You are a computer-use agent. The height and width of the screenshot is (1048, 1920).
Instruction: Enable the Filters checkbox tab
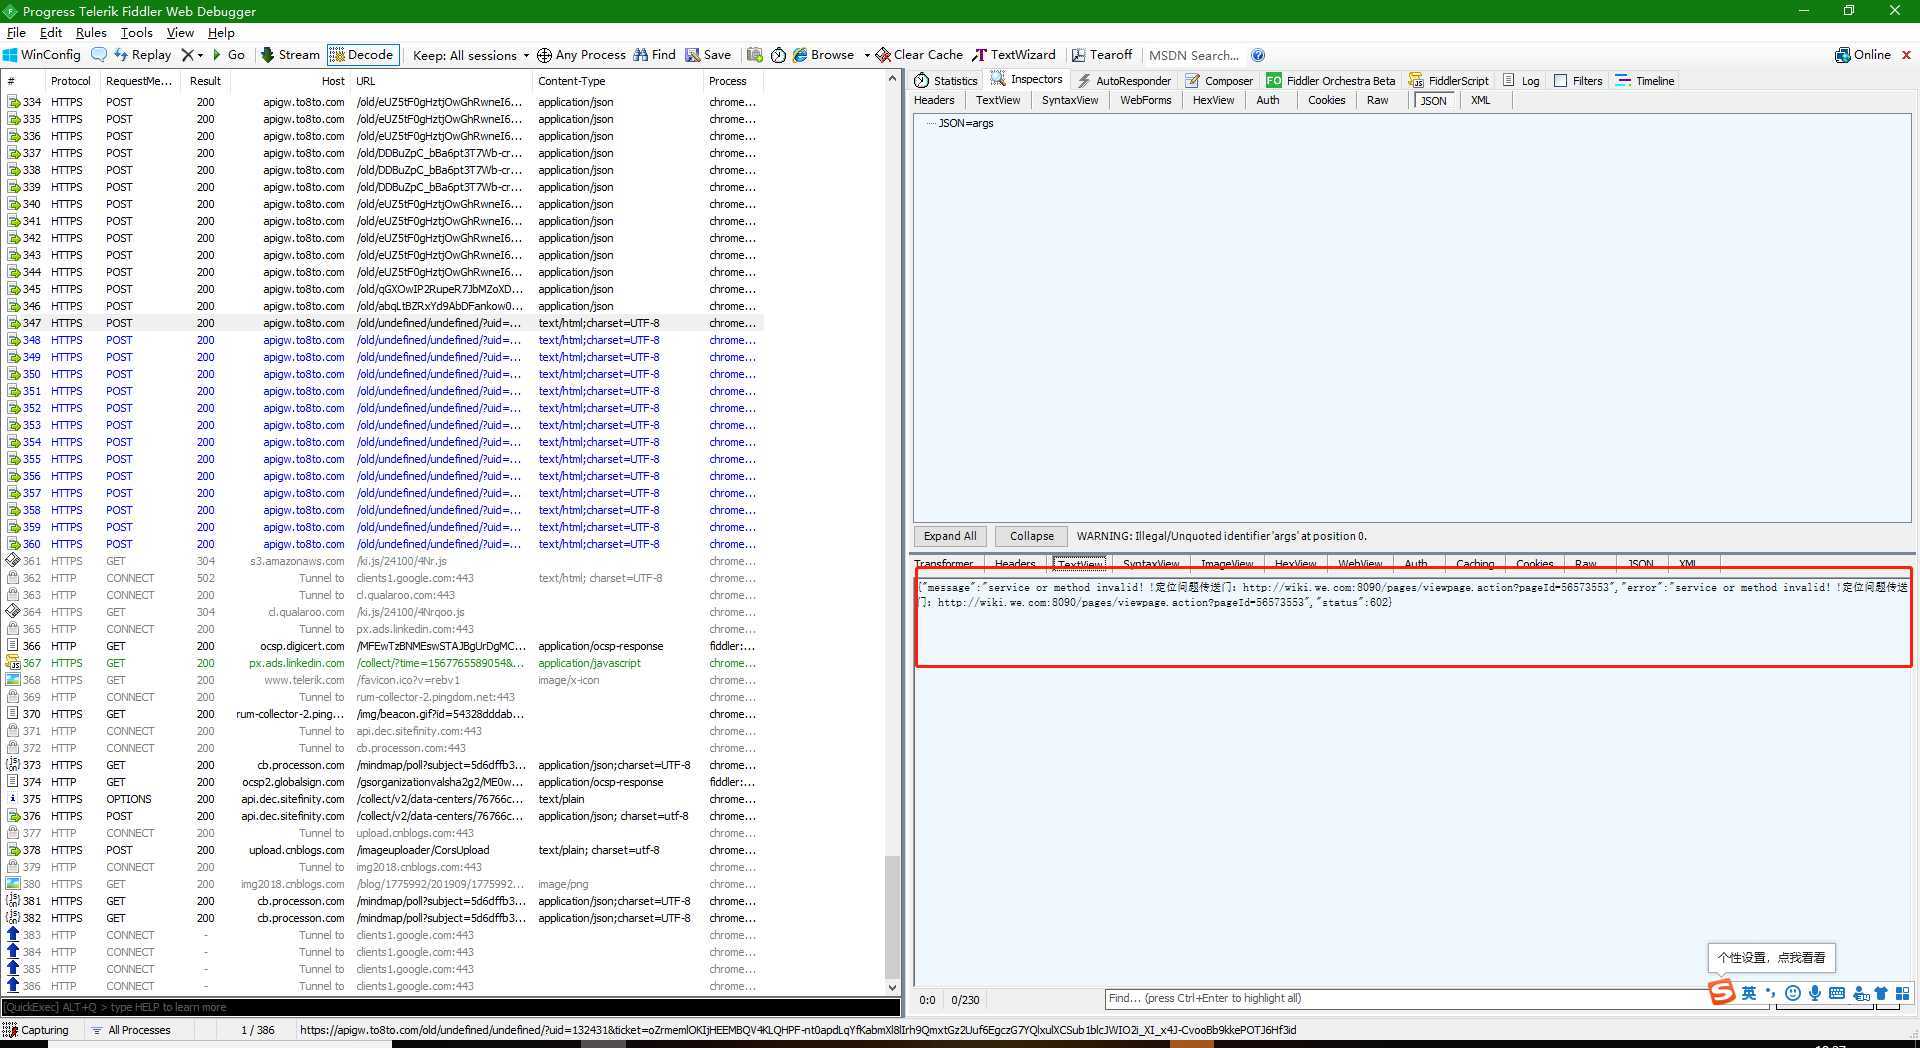1578,81
